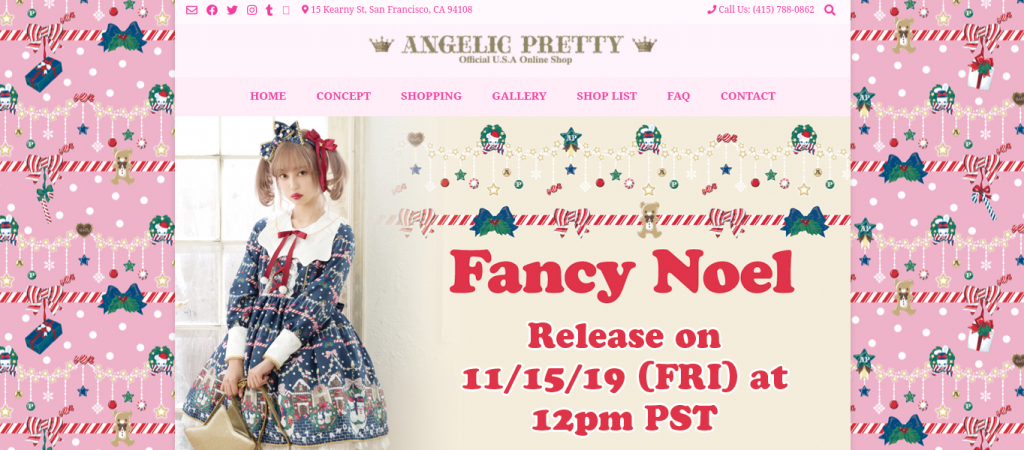Open the Twitter bird icon
1024x450 pixels.
pos(232,10)
